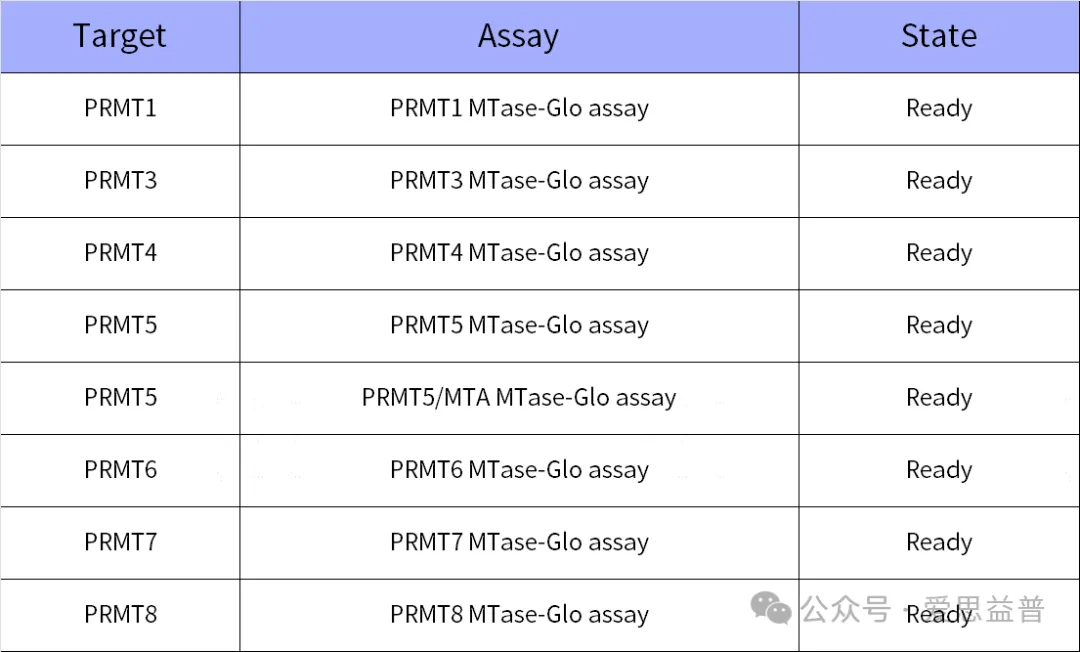Select the State column header
The image size is (1080, 652).
point(939,36)
